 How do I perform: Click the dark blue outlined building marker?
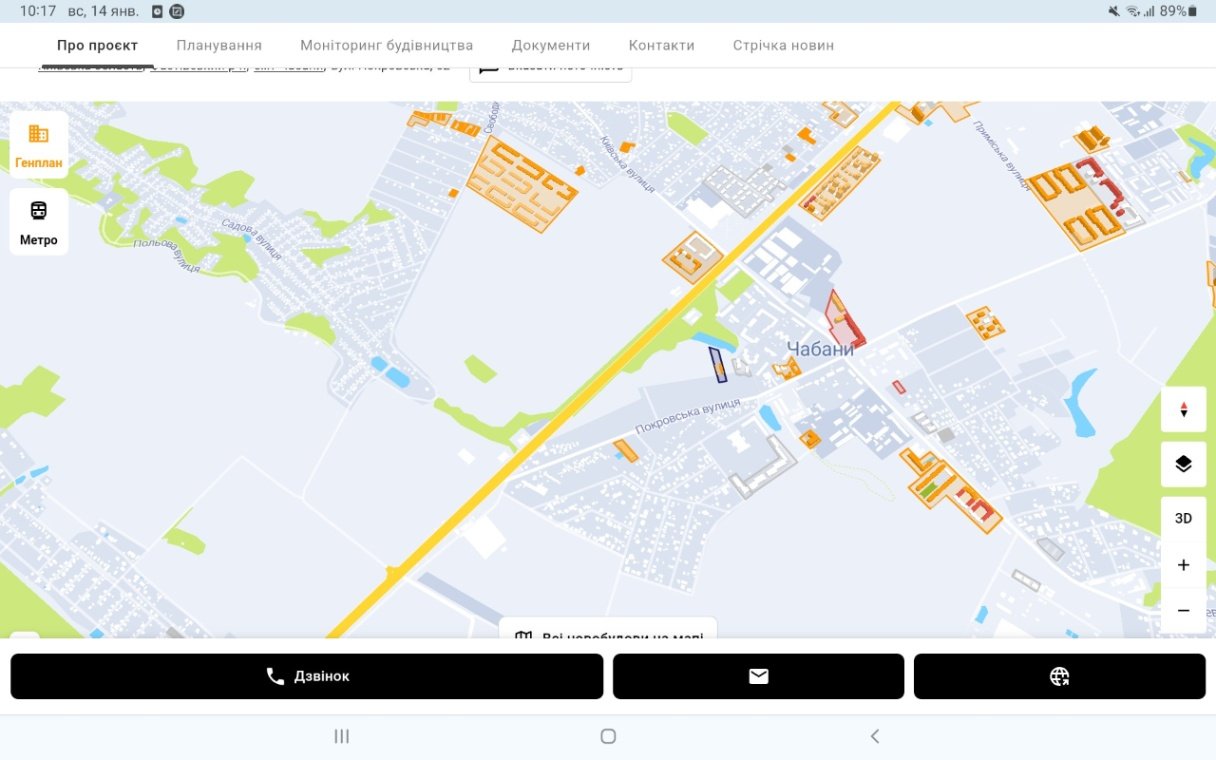[x=717, y=365]
